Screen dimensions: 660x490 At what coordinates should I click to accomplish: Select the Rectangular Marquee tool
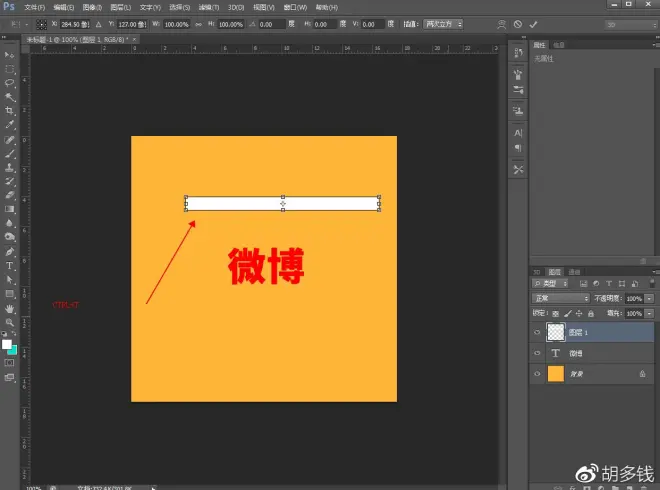click(9, 69)
